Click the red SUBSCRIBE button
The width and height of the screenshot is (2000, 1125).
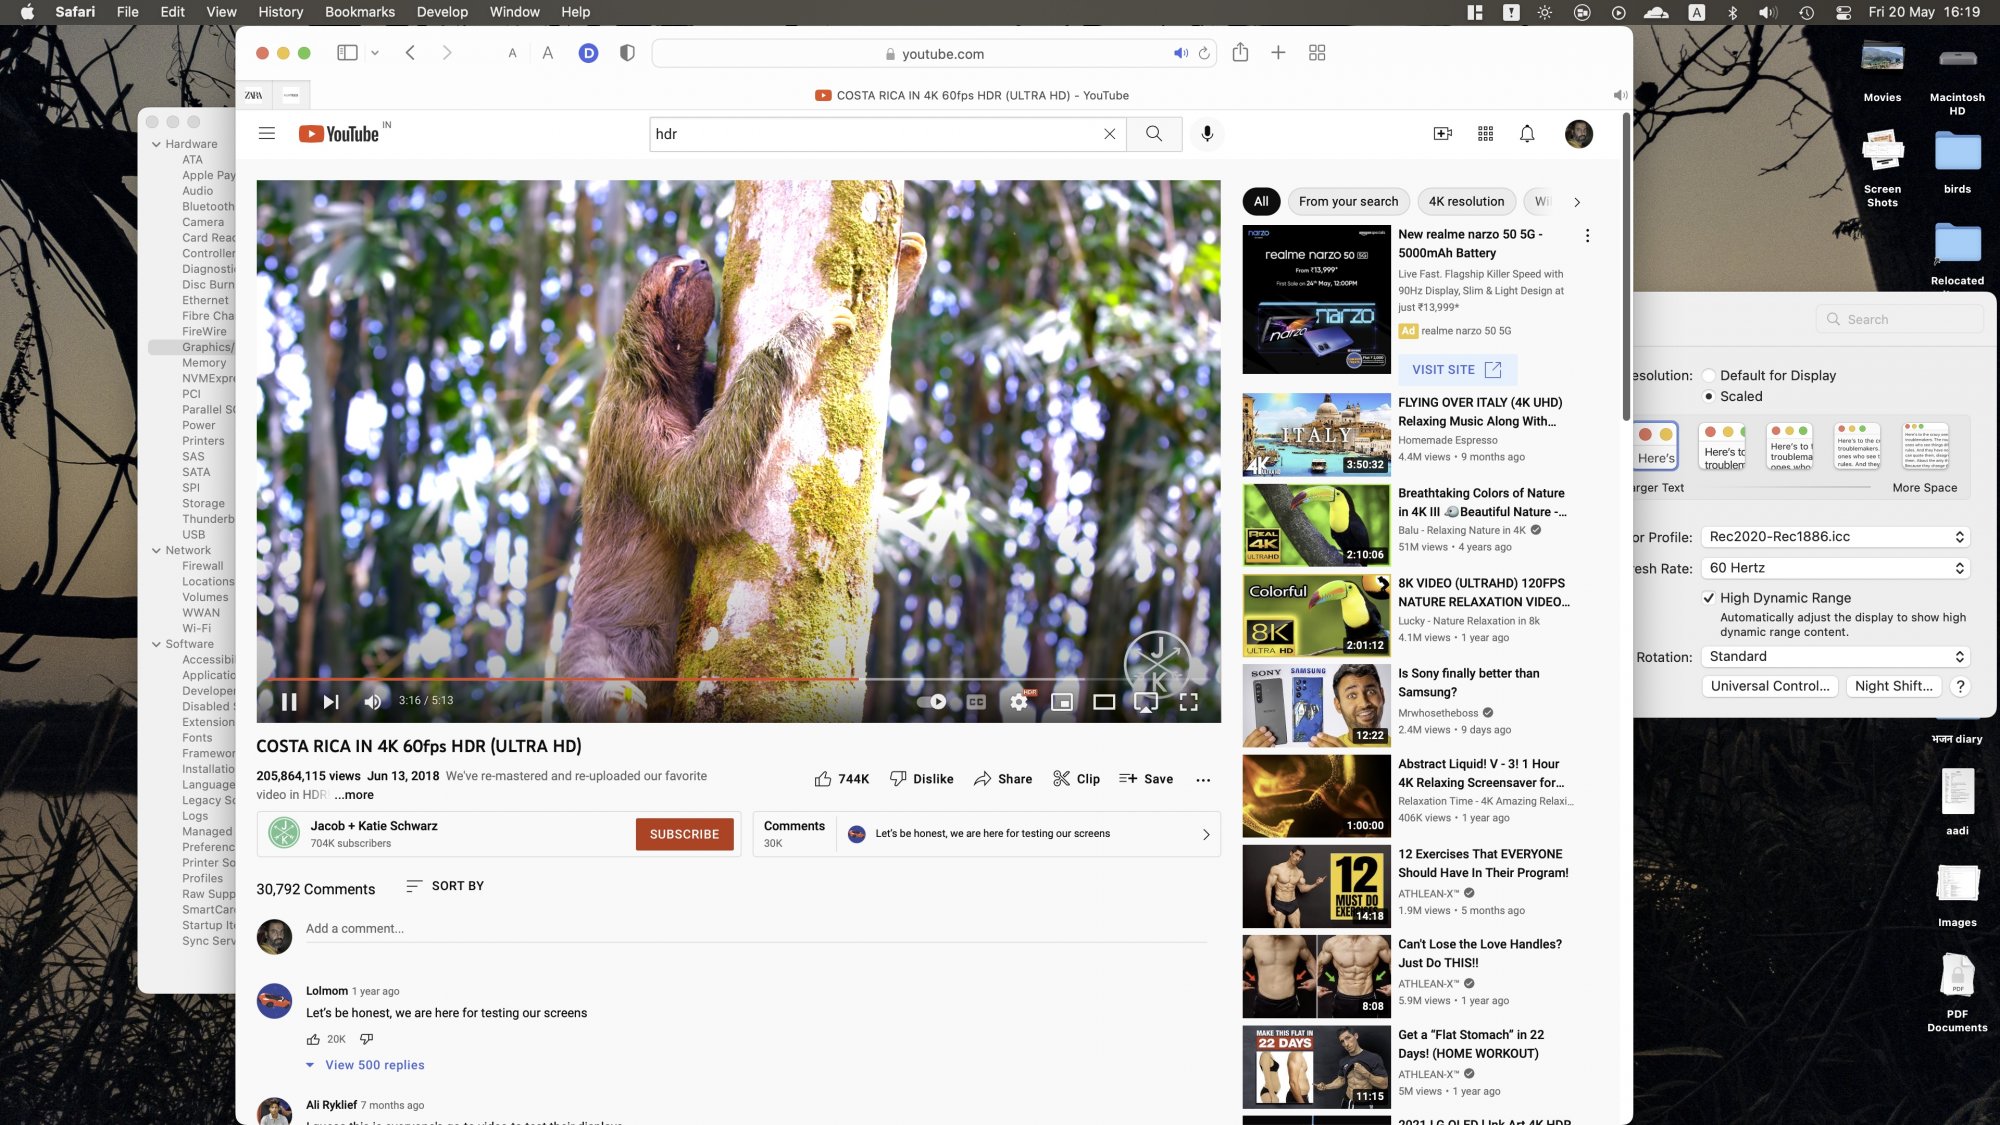pyautogui.click(x=684, y=834)
